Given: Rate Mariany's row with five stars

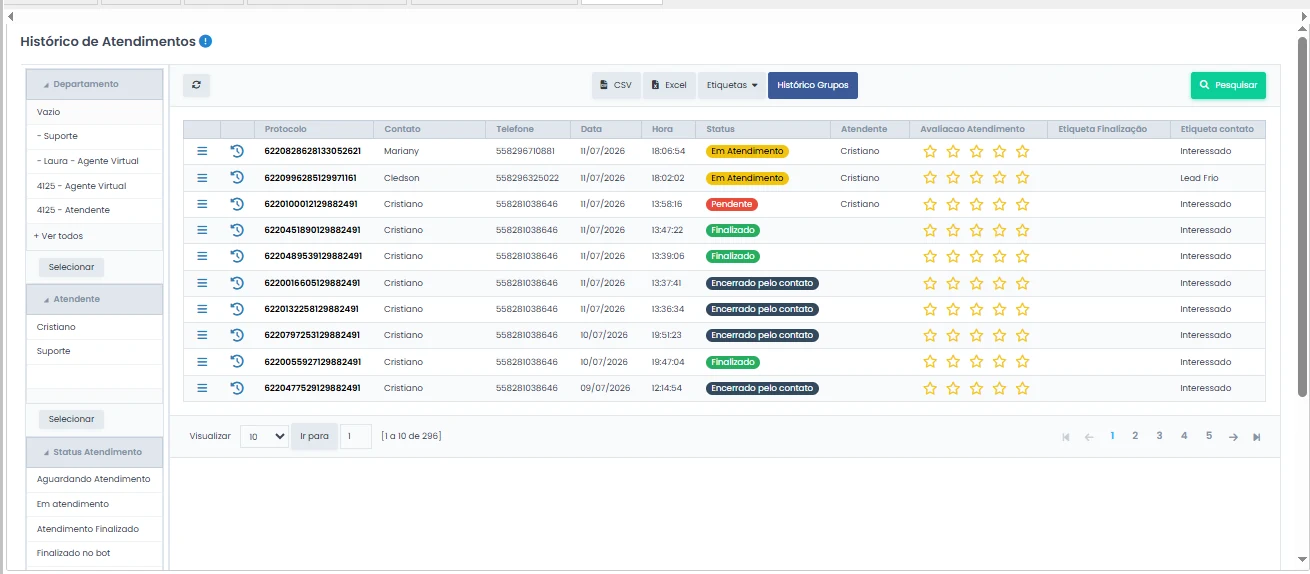Looking at the screenshot, I should 1022,151.
